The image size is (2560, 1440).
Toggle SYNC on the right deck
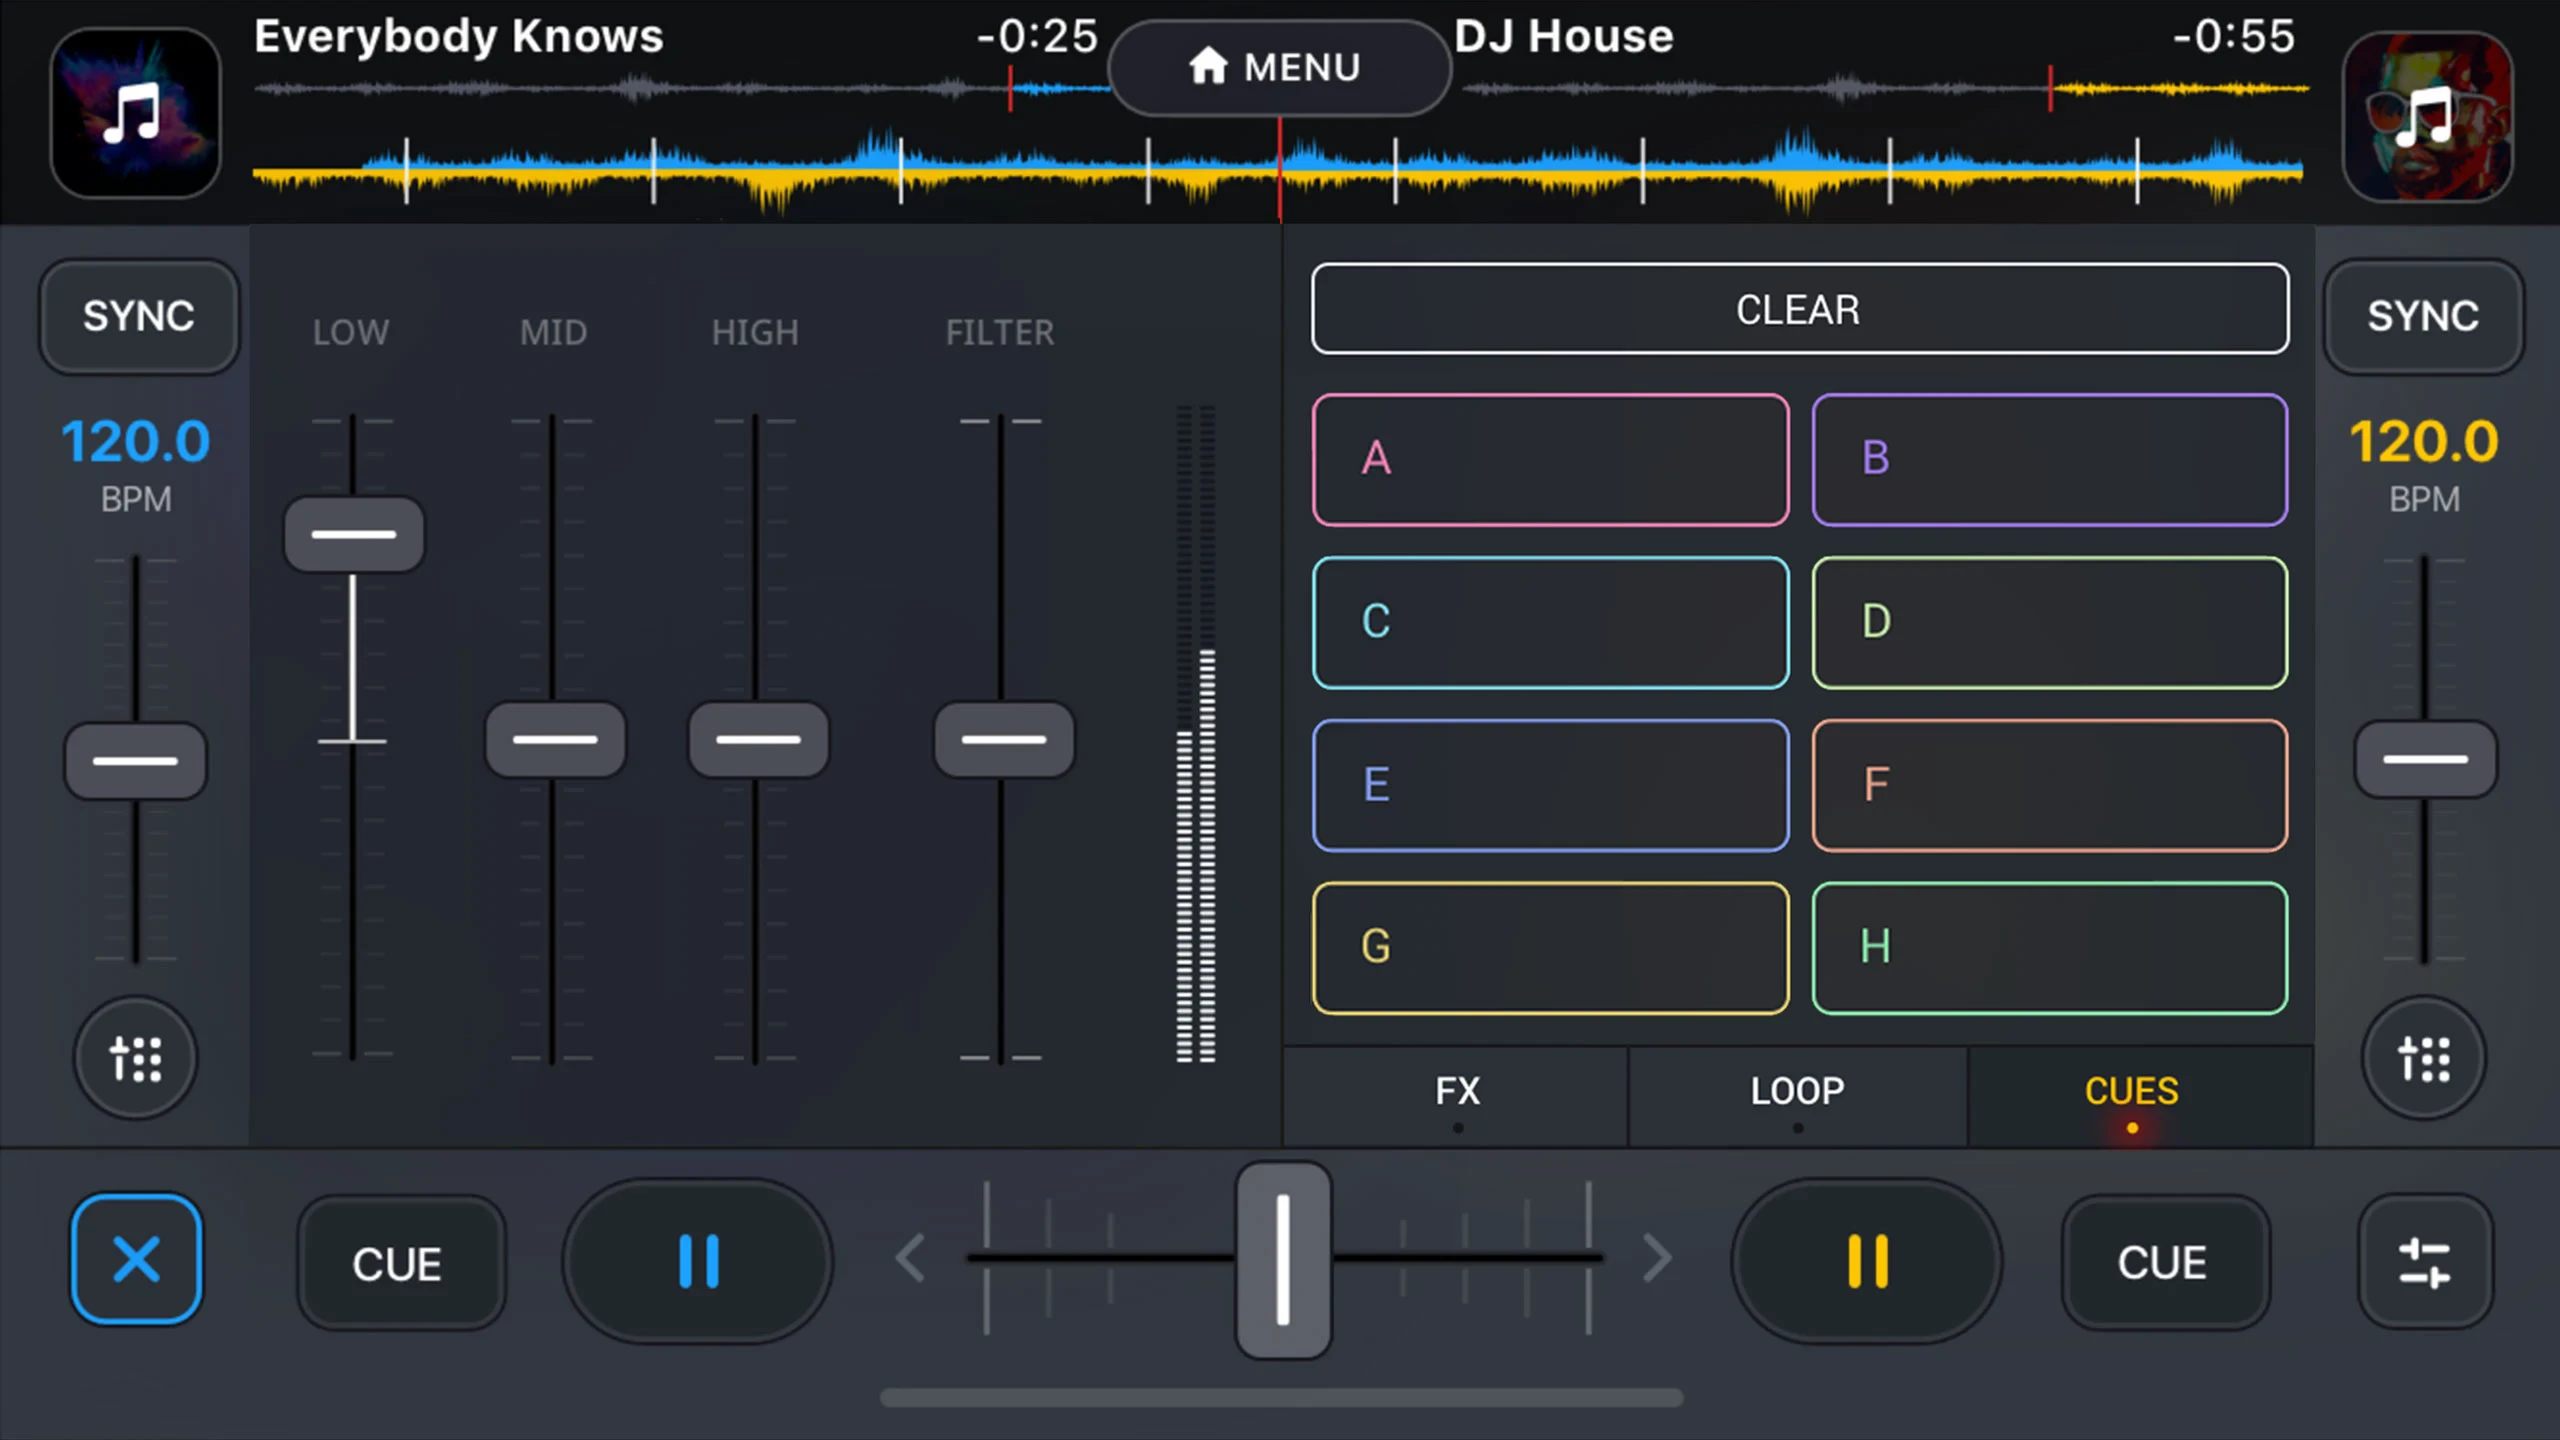(2423, 316)
